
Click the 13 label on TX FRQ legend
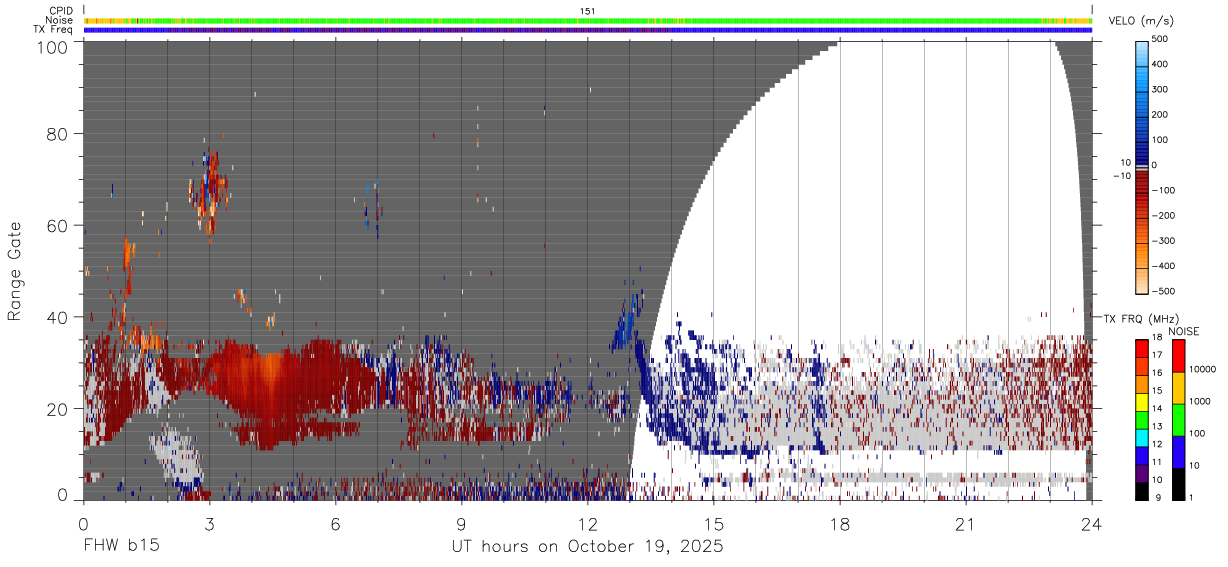1156,427
